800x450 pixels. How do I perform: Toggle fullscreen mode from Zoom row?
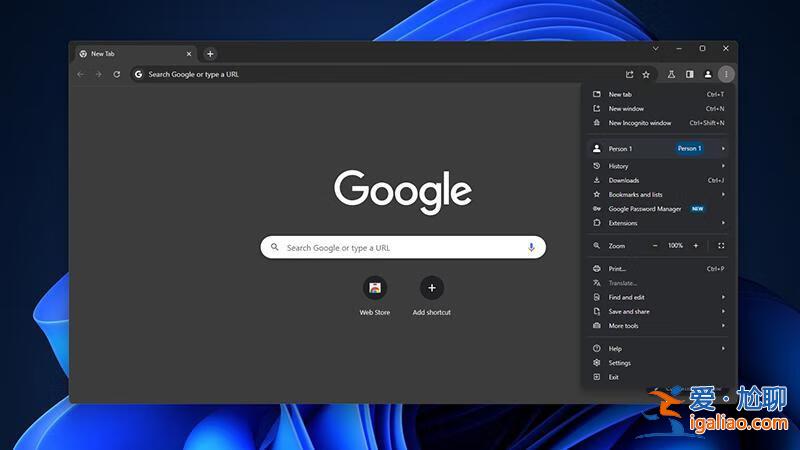721,245
